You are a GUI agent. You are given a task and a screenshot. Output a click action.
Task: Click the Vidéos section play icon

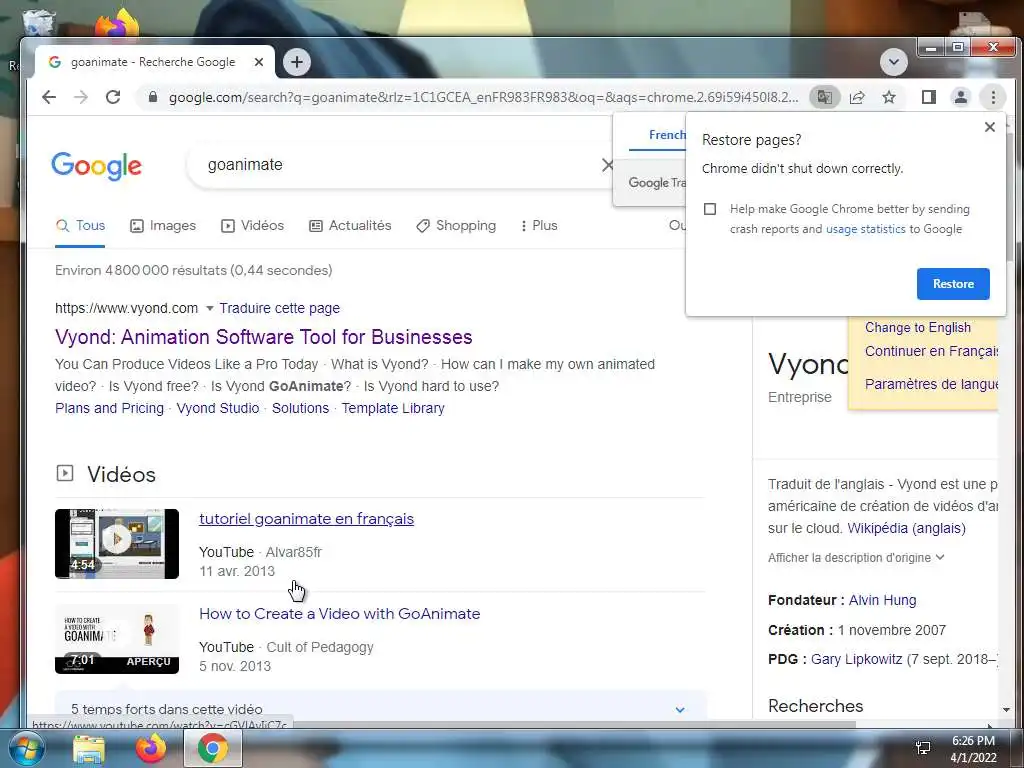tap(65, 473)
